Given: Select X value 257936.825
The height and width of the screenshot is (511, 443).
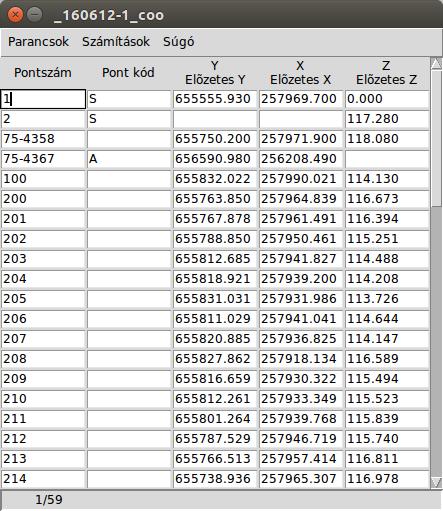Looking at the screenshot, I should [x=301, y=339].
